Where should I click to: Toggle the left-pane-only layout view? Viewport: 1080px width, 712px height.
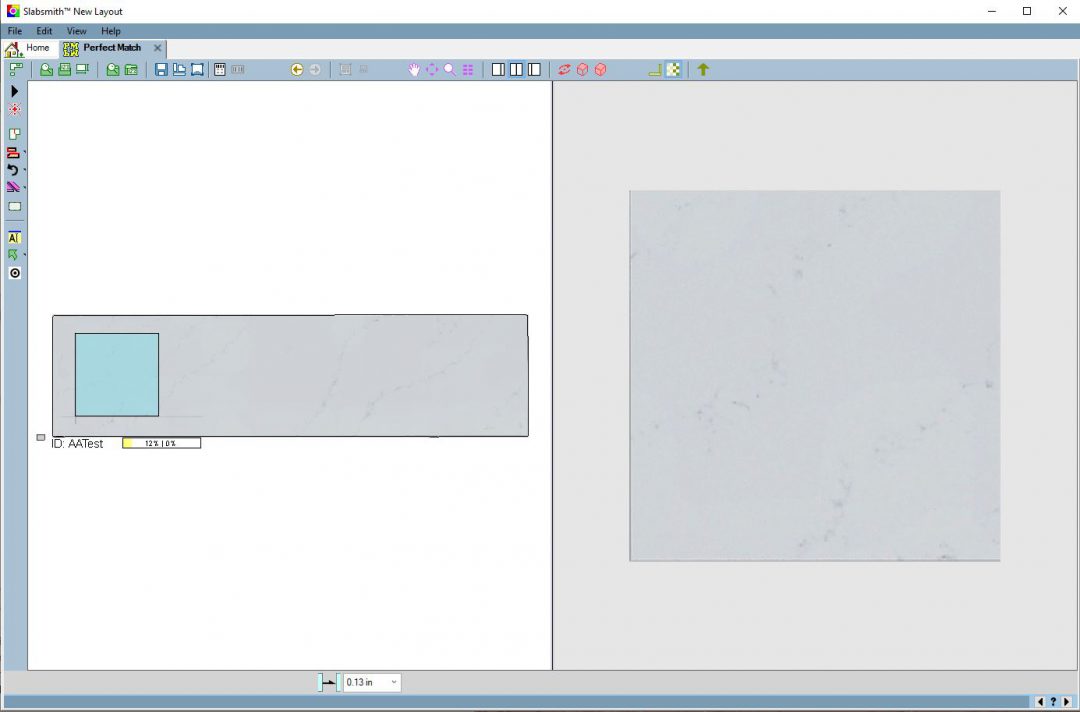click(498, 70)
